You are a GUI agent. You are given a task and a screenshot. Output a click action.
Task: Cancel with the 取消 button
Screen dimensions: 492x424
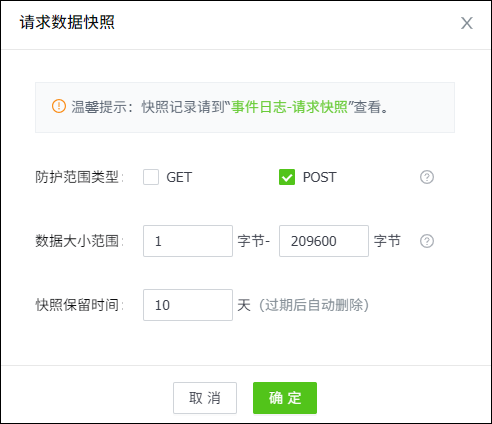(205, 398)
